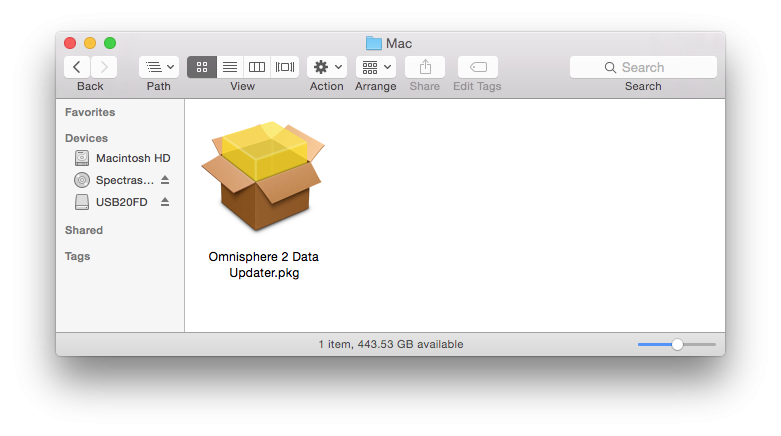The image size is (781, 436).
Task: Click the green full-screen window button
Action: pyautogui.click(x=110, y=43)
